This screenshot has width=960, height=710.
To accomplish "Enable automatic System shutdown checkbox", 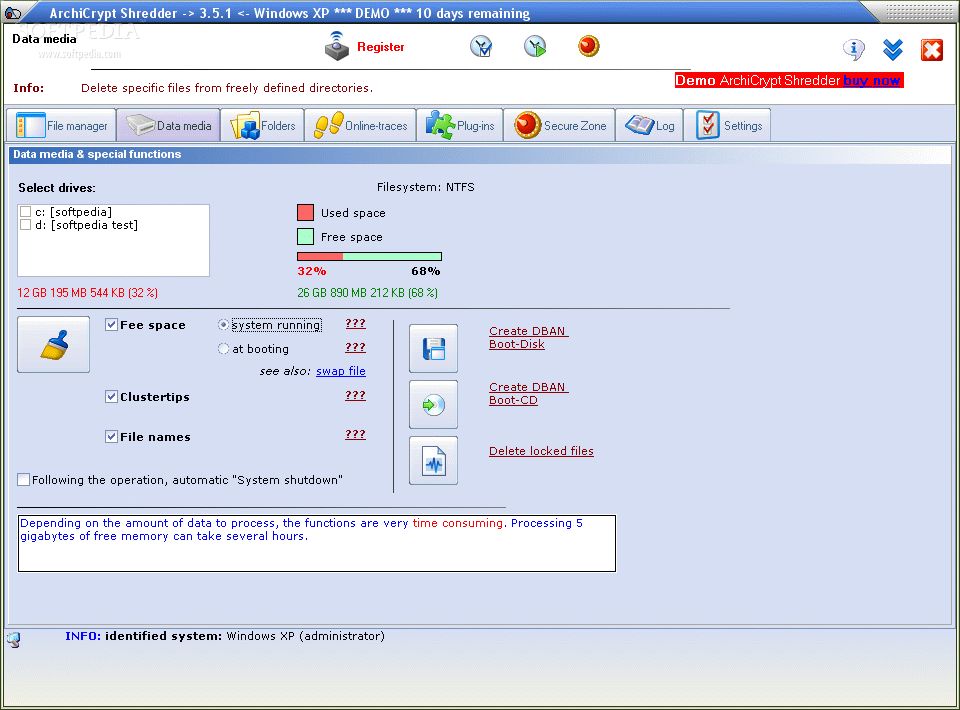I will (24, 480).
